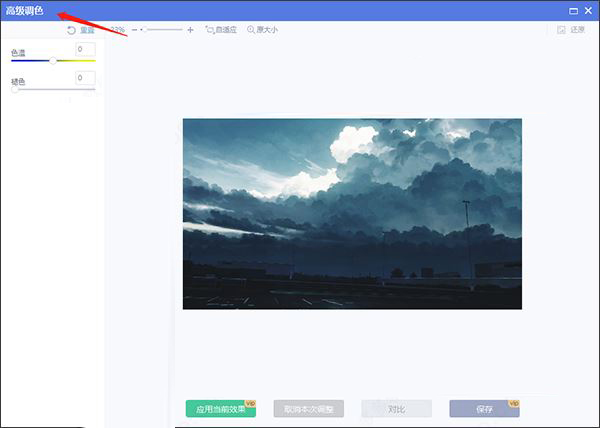Click the 褪色 fade slider handle
This screenshot has width=600, height=428.
coord(15,90)
